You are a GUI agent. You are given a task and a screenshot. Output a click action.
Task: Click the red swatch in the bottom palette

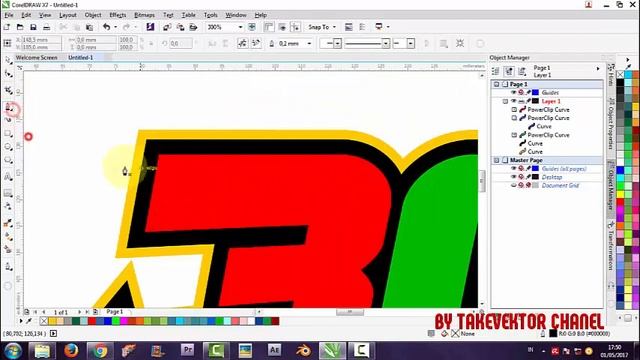coord(92,321)
